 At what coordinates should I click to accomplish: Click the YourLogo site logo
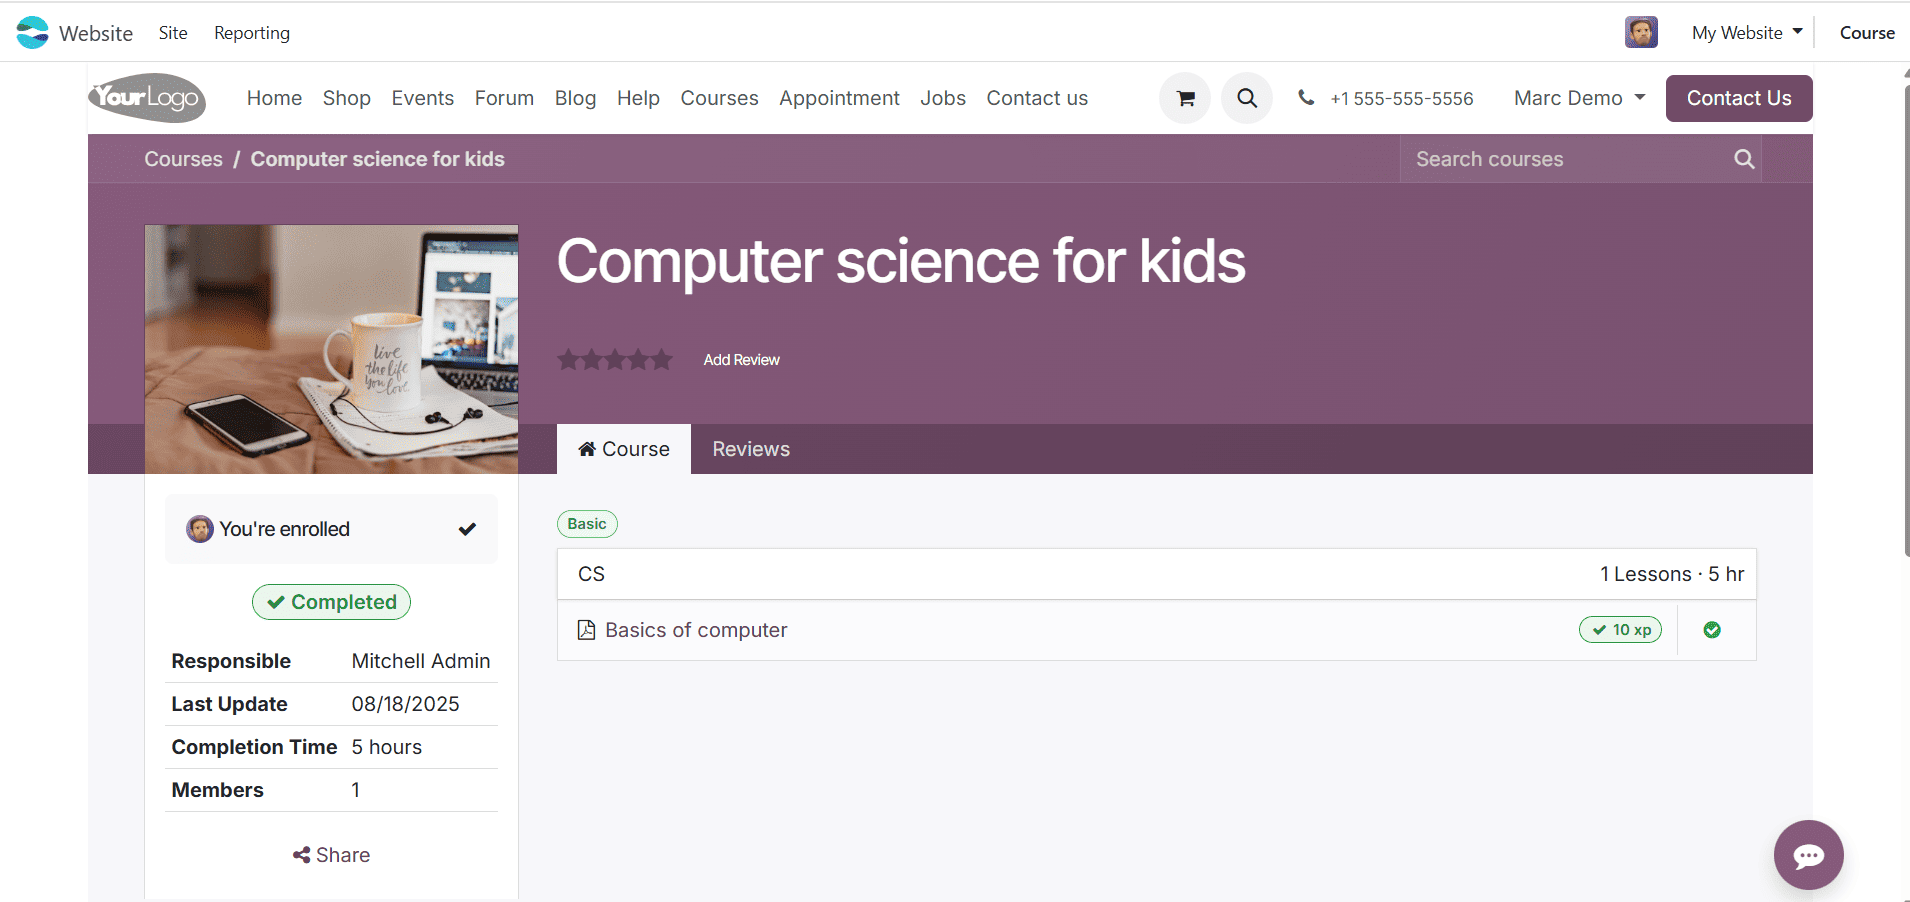click(x=148, y=97)
